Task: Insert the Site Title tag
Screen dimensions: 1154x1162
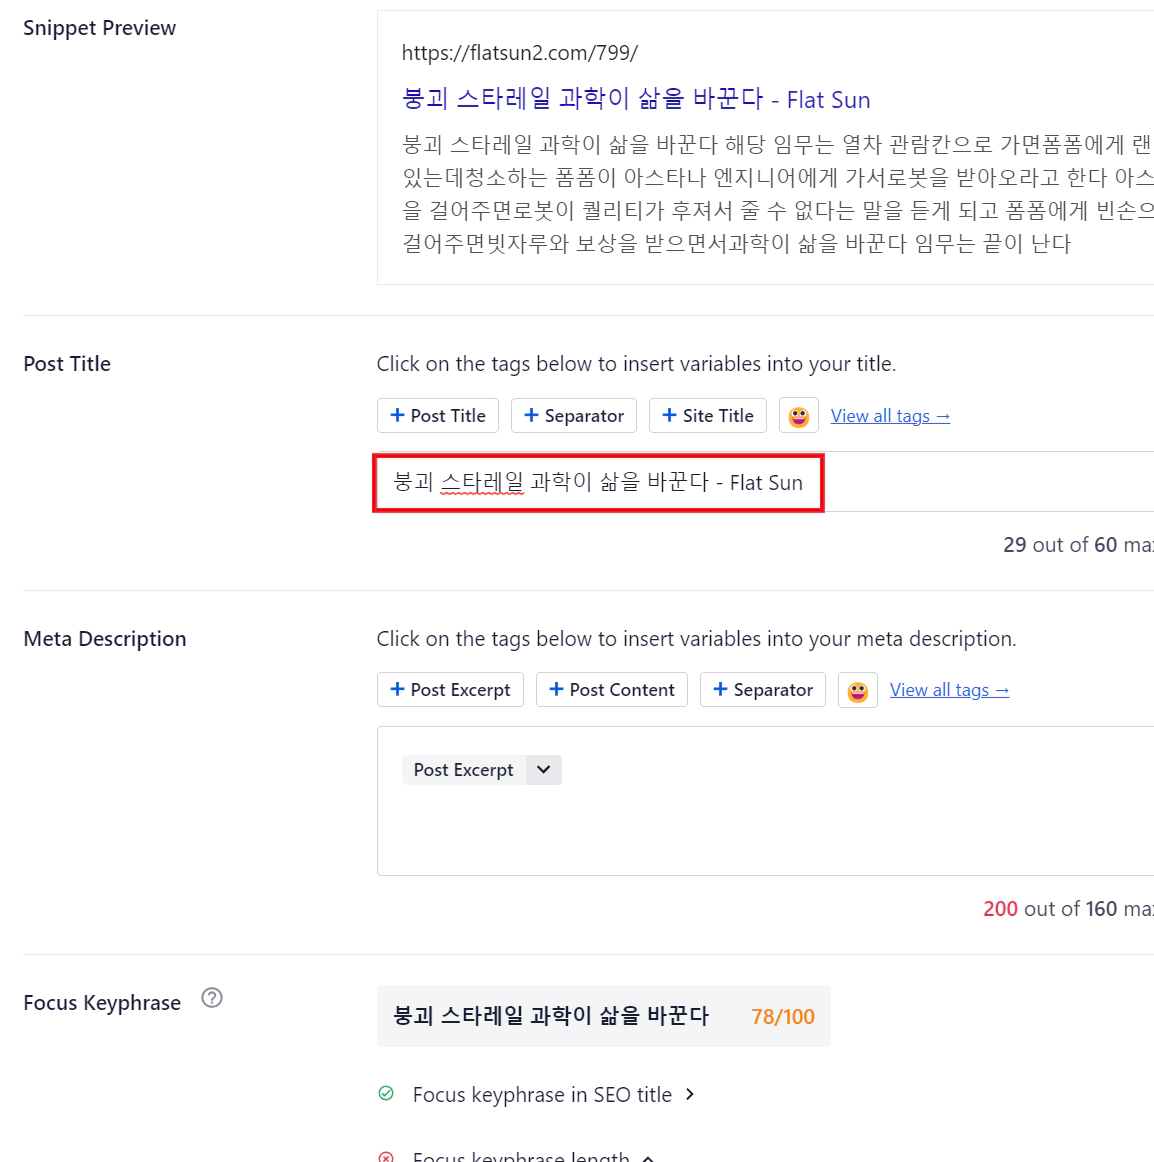Action: coord(708,416)
